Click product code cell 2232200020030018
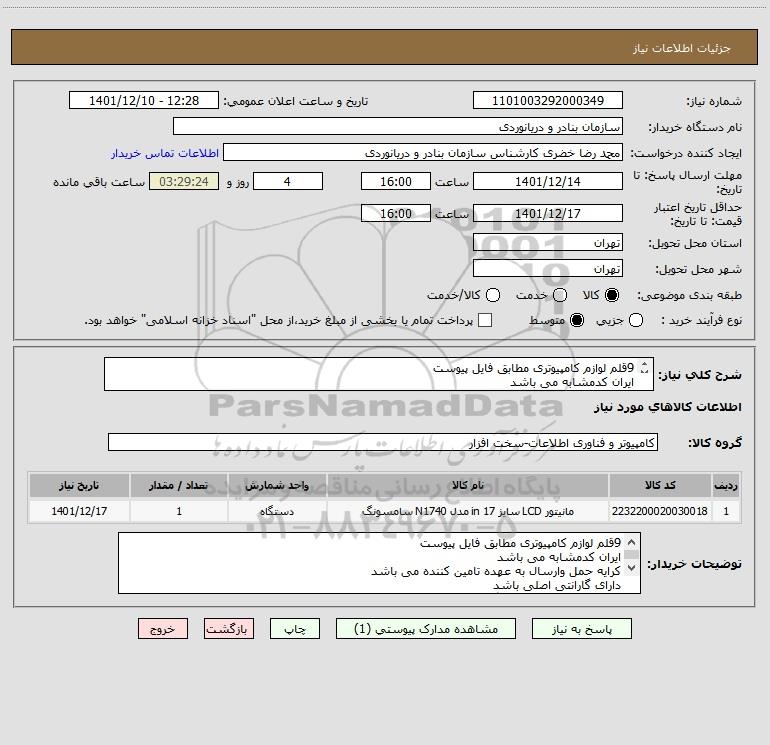The width and height of the screenshot is (770, 745). [x=660, y=511]
